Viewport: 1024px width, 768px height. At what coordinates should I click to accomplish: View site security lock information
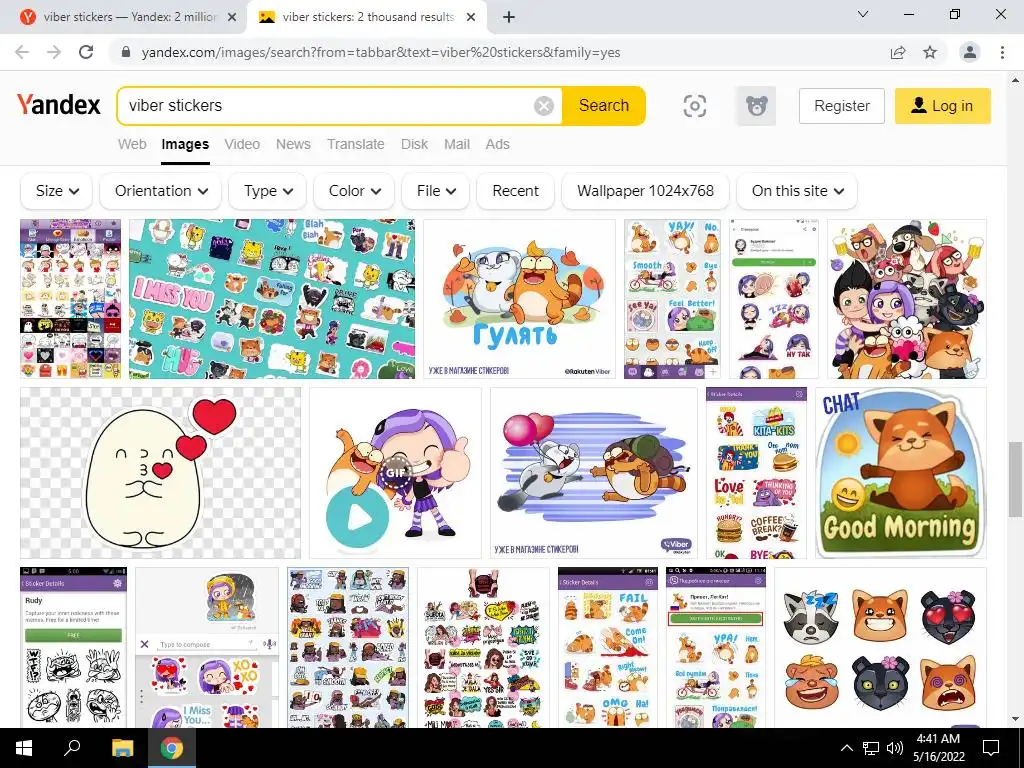[x=126, y=52]
